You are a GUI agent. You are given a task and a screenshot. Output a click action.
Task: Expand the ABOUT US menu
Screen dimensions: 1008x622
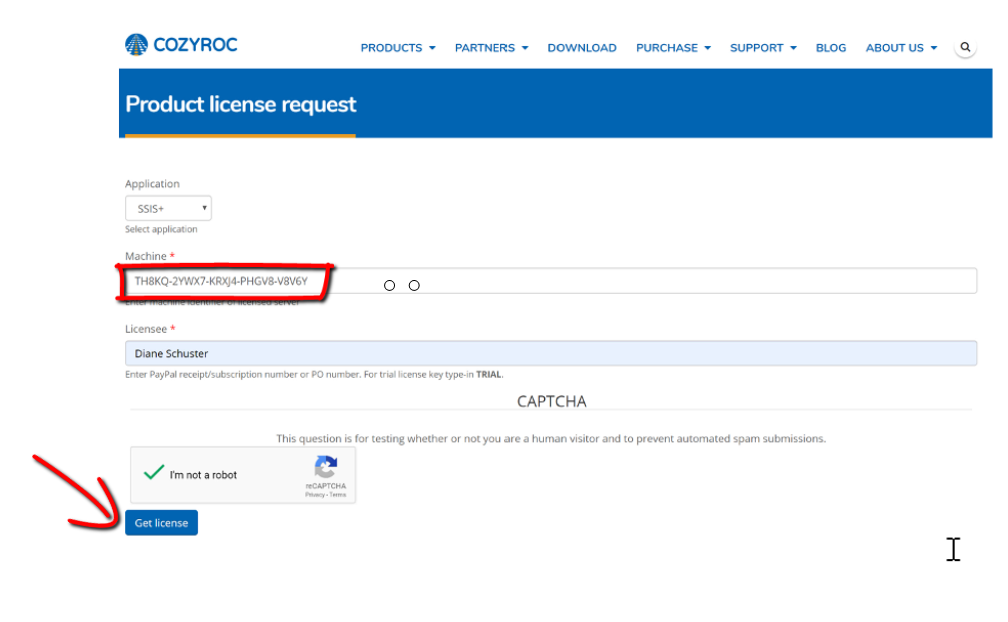(901, 48)
